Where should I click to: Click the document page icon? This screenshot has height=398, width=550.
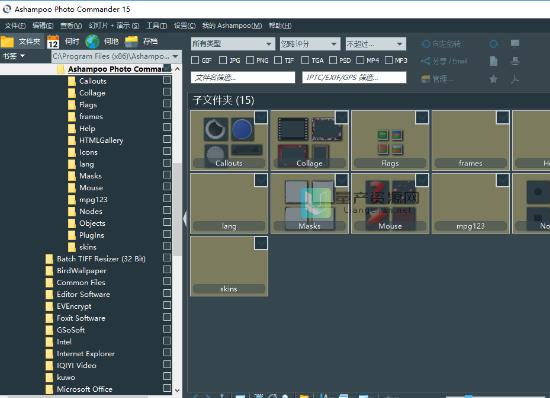click(493, 61)
